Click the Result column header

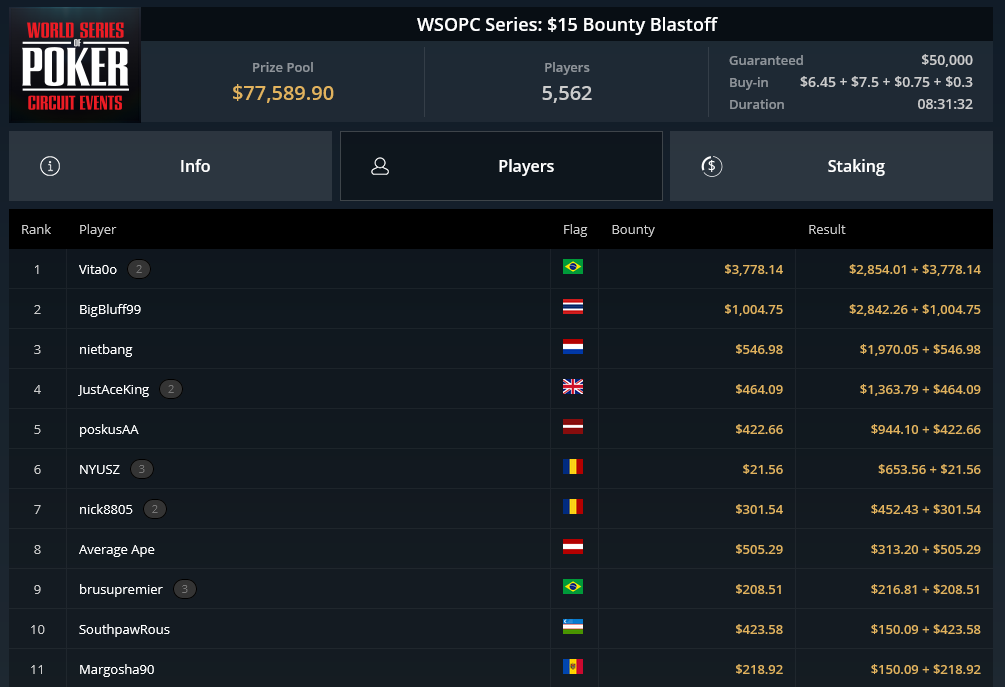tap(826, 229)
